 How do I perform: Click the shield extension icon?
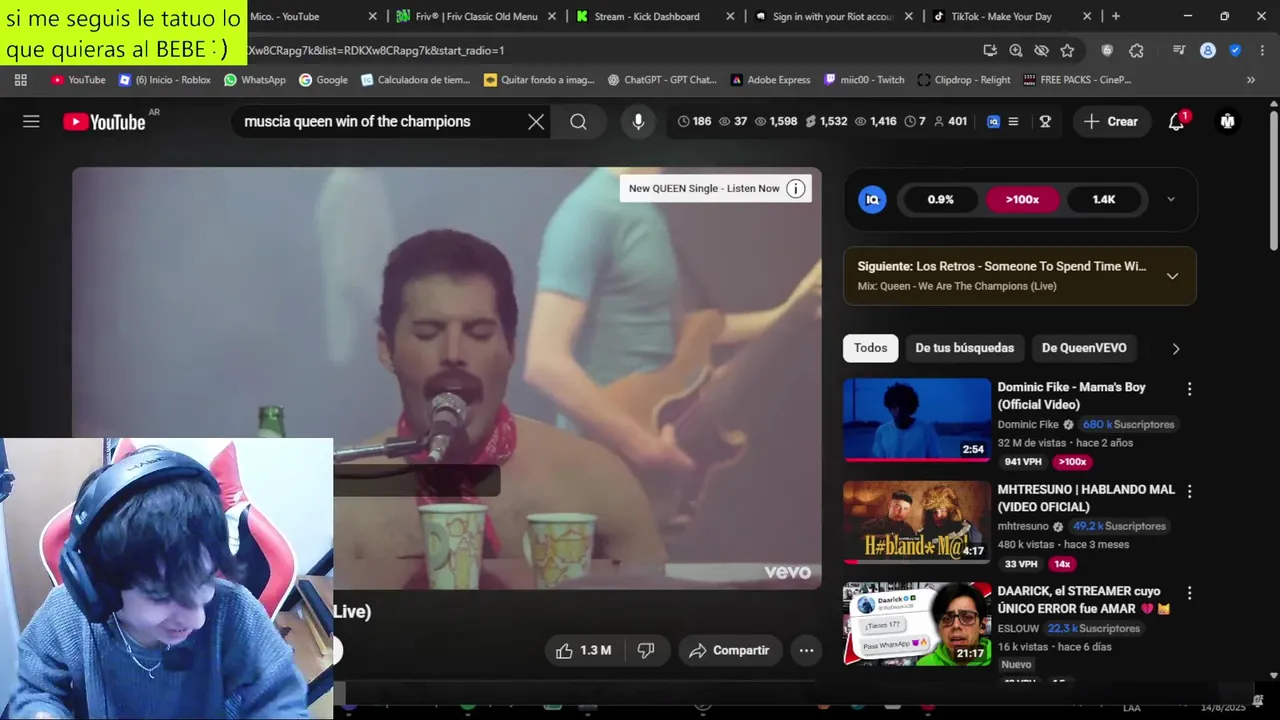(x=1107, y=51)
